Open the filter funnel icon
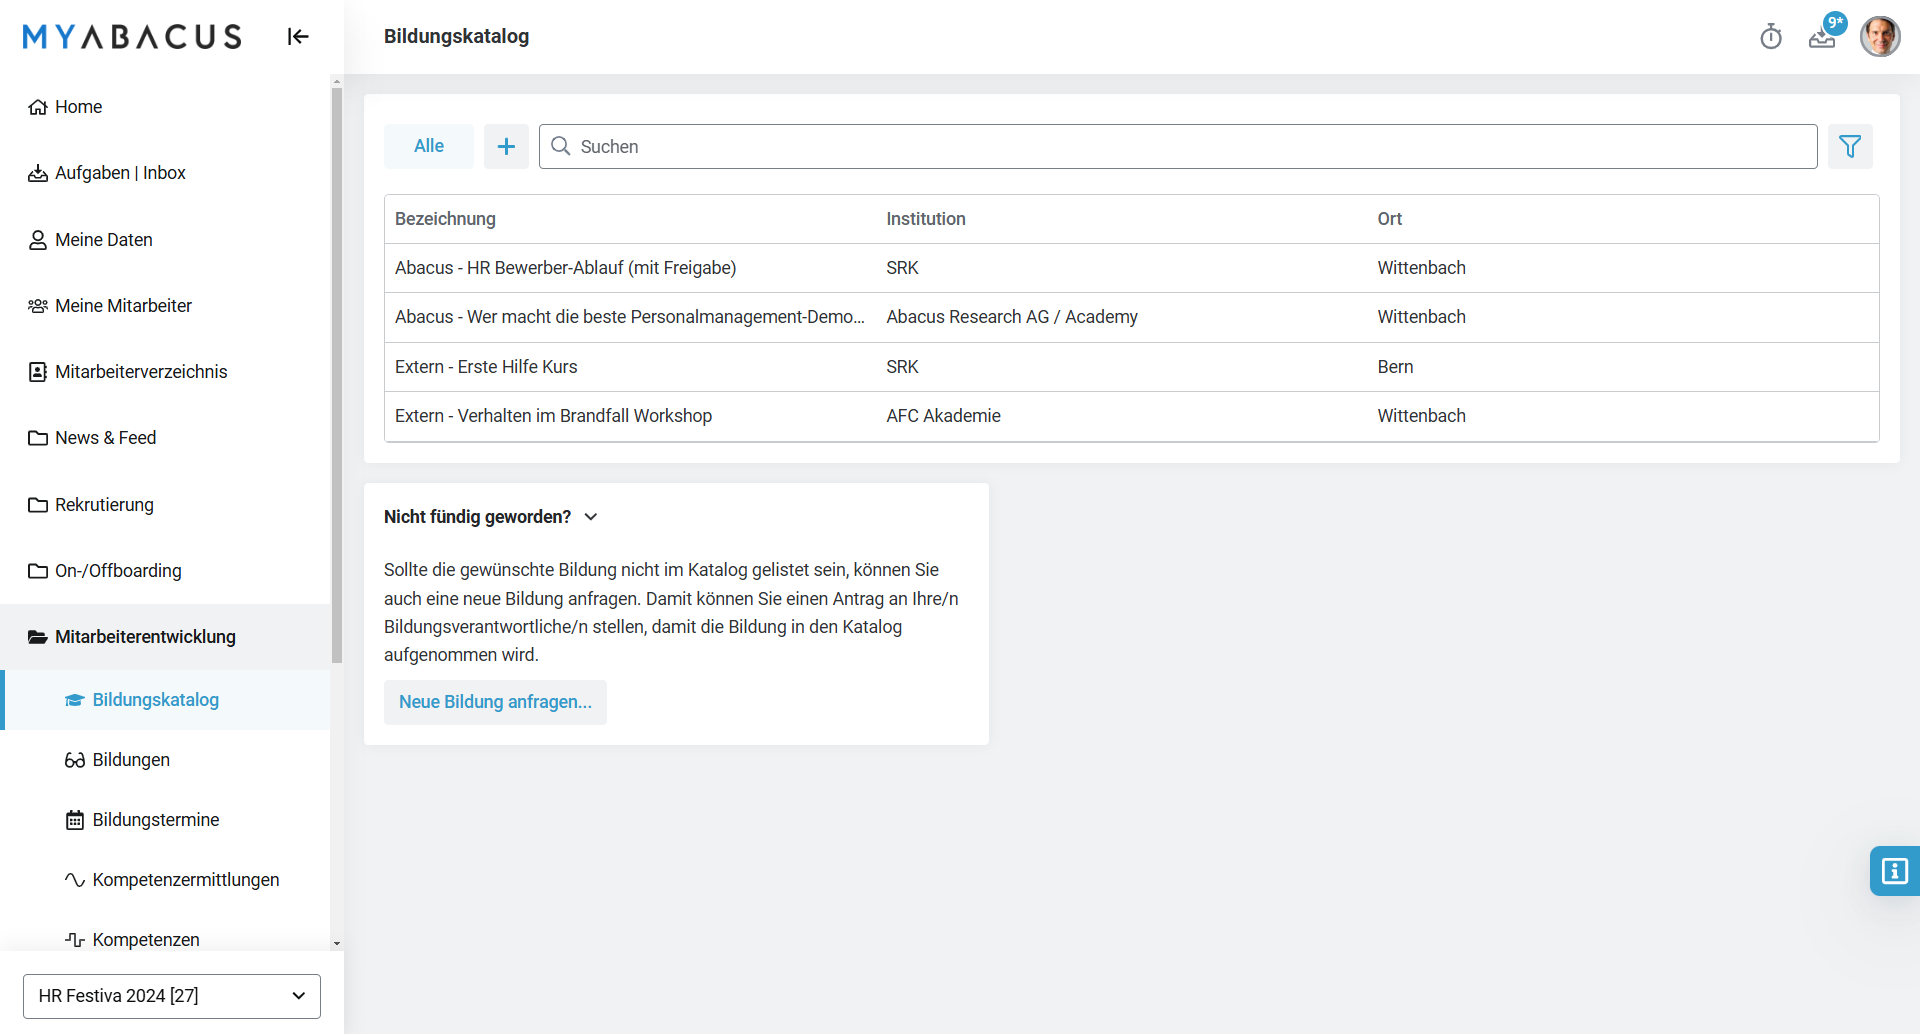Image resolution: width=1920 pixels, height=1034 pixels. click(1850, 146)
